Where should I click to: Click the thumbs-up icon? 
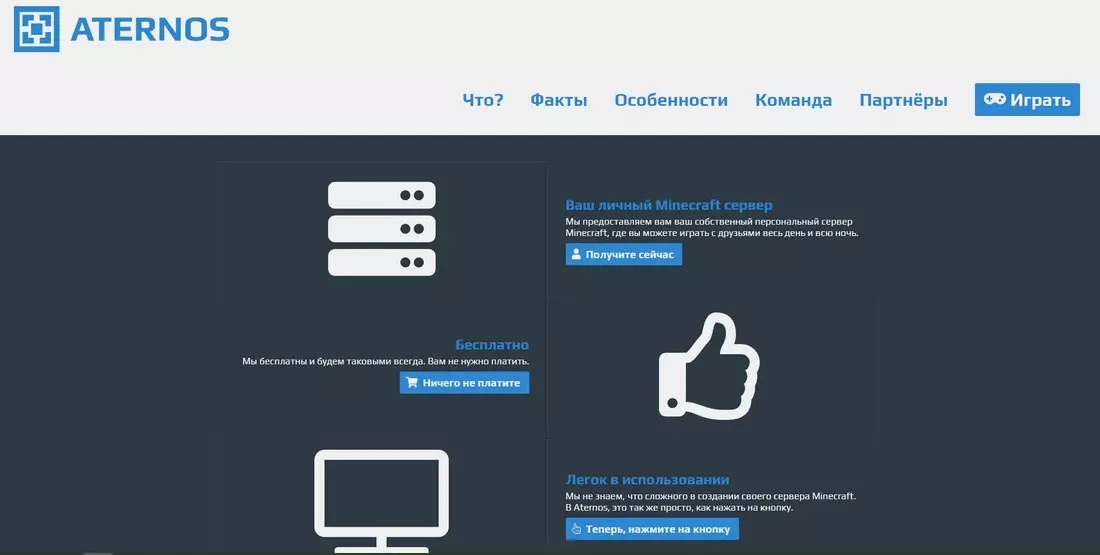(x=709, y=366)
